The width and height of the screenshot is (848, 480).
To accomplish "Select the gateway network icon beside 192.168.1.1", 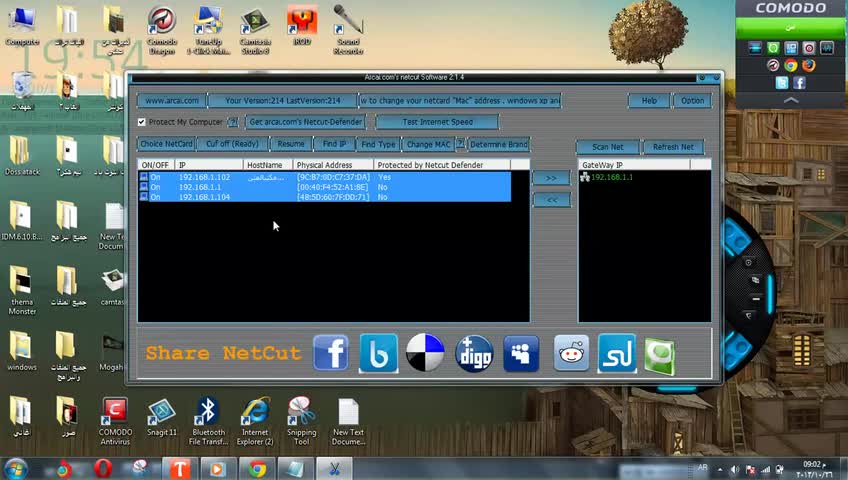I will click(x=585, y=177).
